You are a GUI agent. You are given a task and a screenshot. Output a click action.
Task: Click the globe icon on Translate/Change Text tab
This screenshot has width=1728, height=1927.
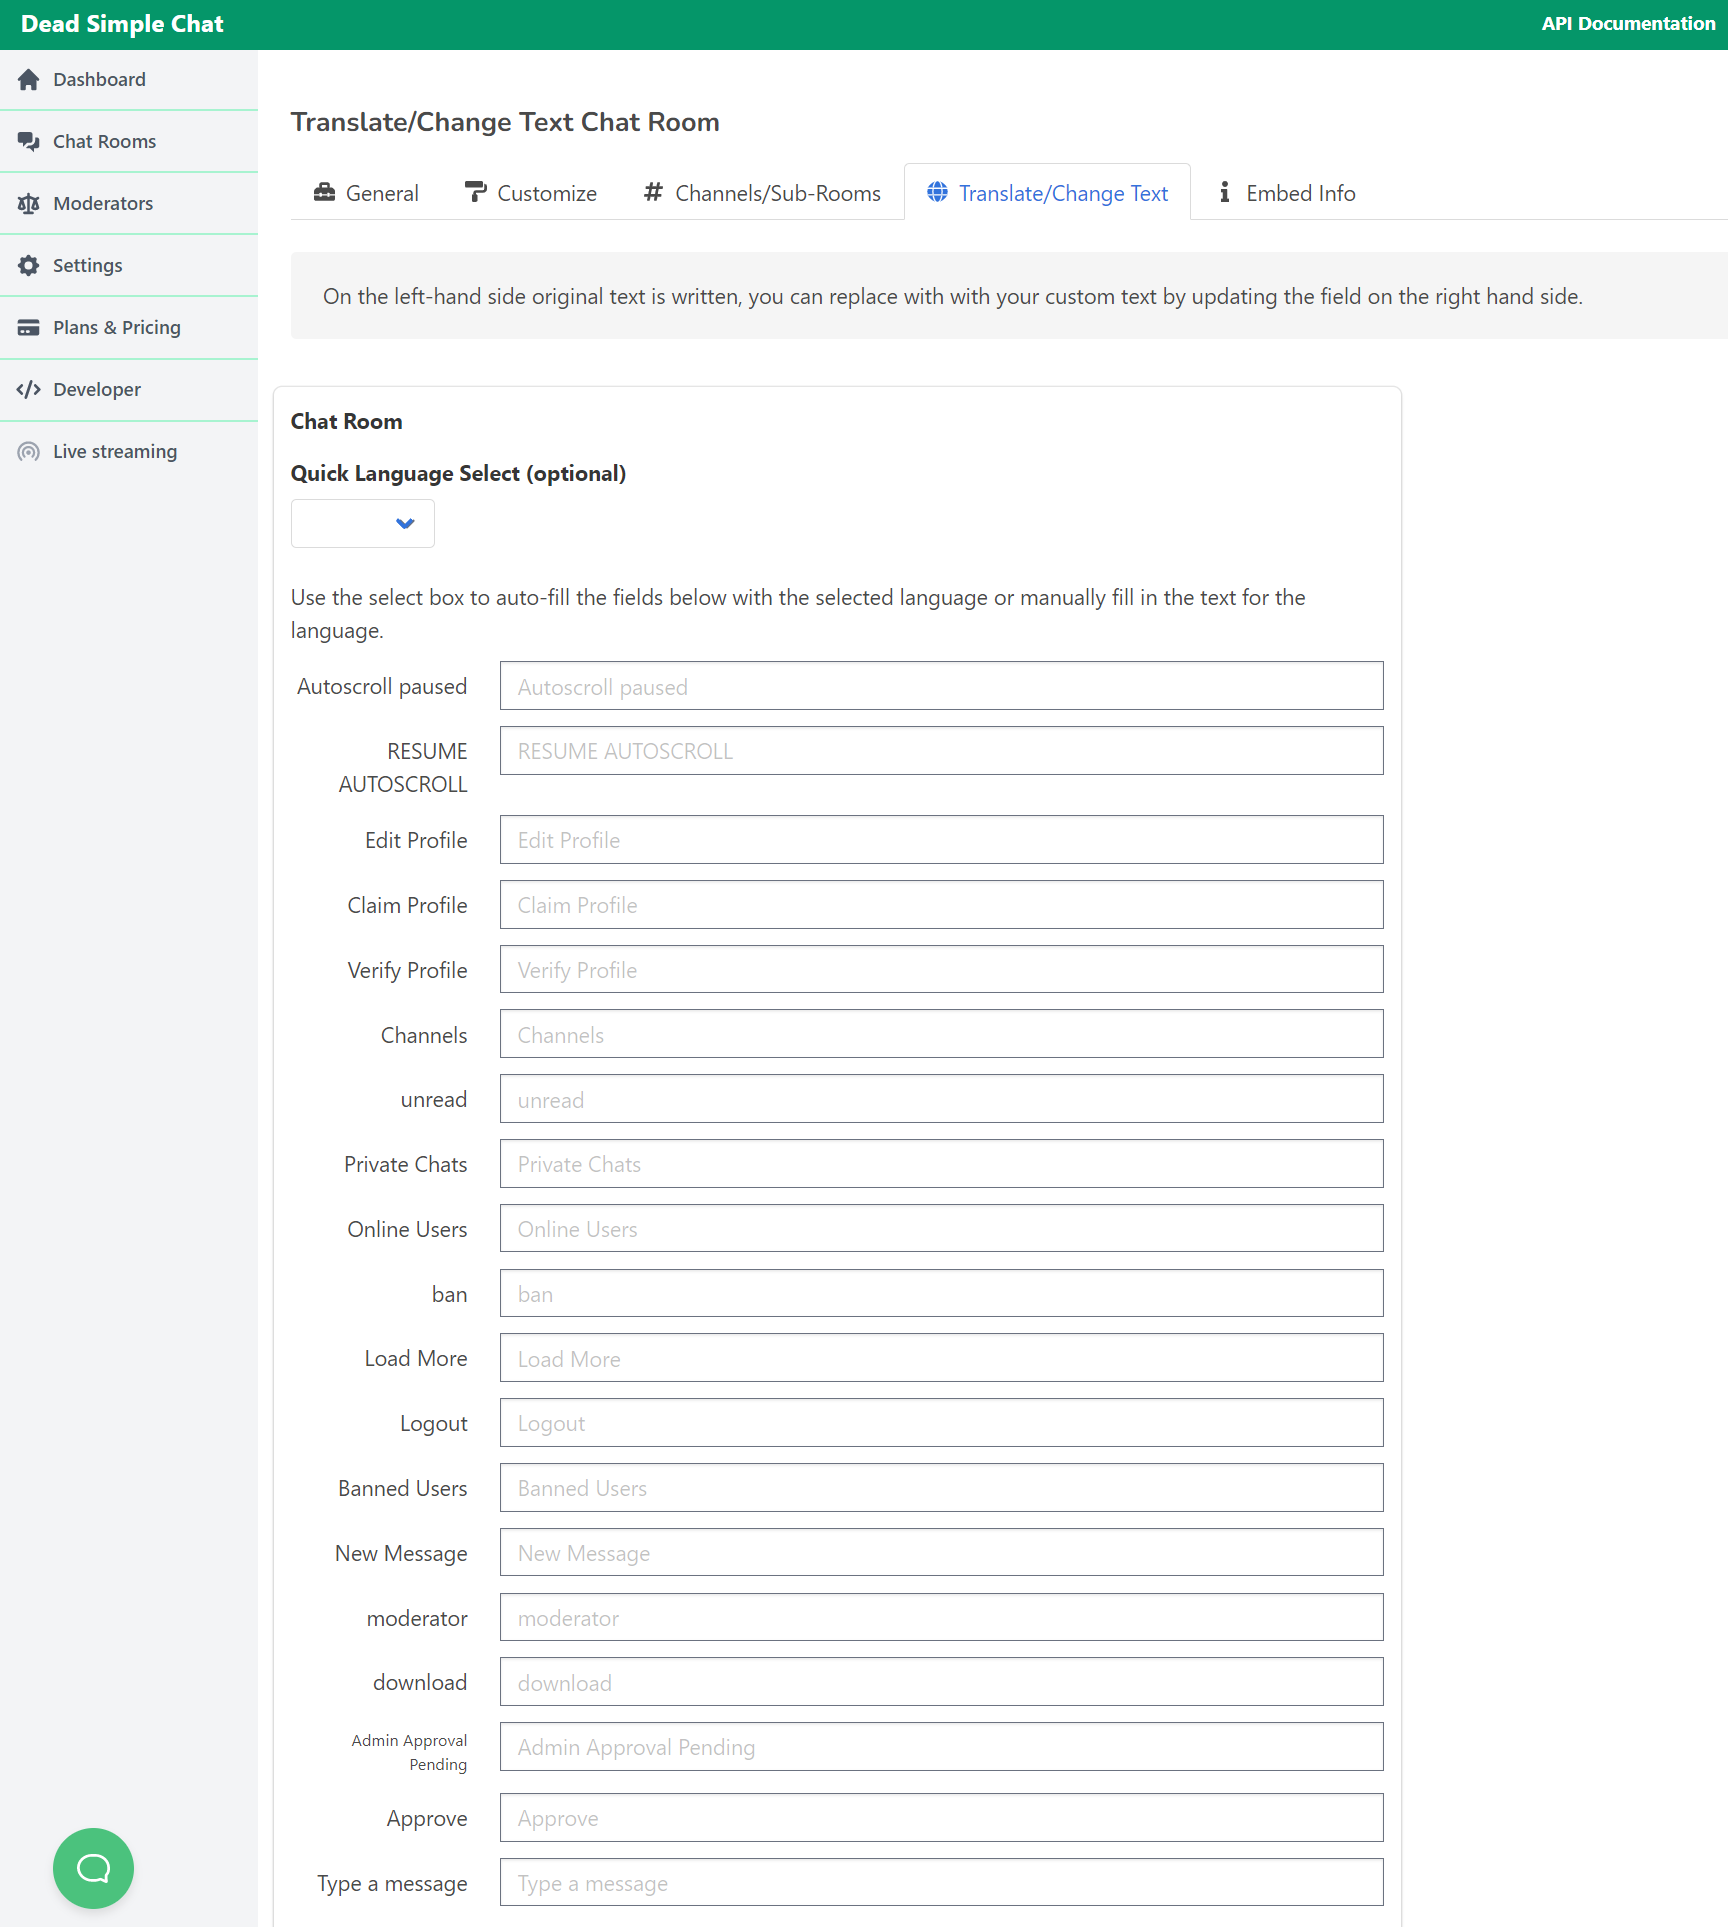[x=938, y=192]
